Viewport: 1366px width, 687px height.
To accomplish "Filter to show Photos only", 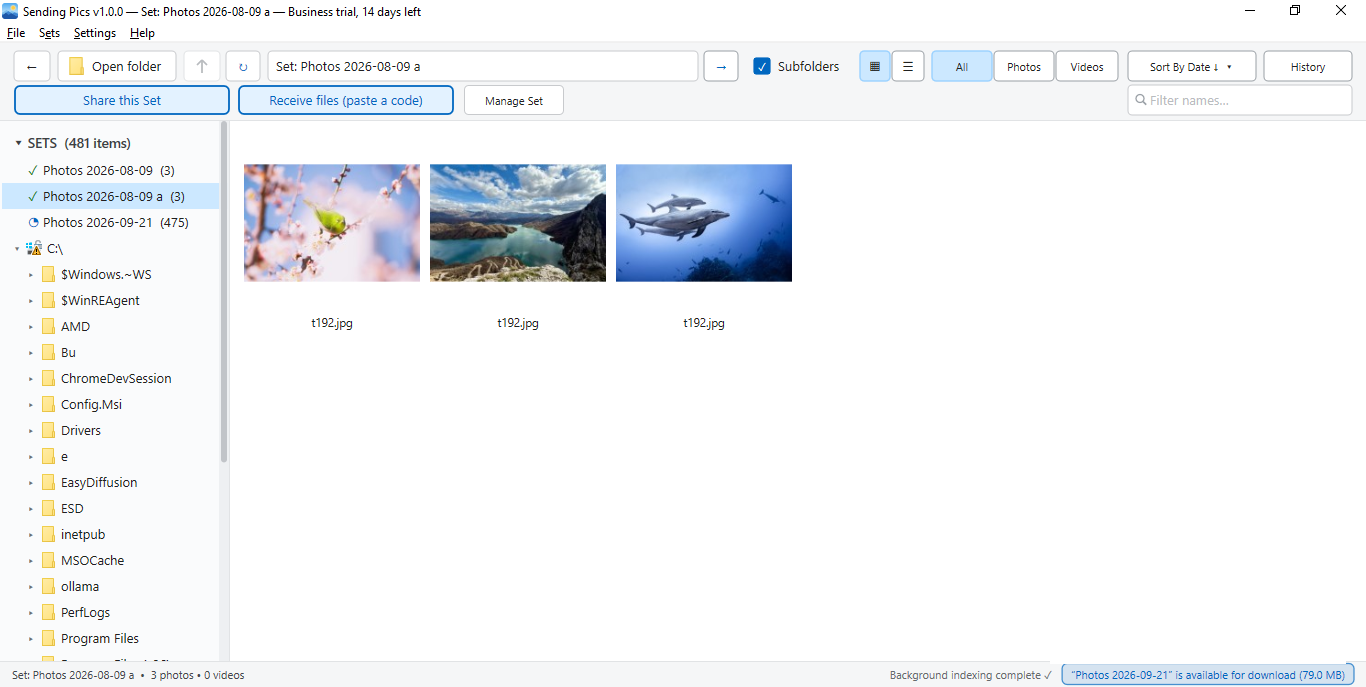I will [x=1024, y=67].
